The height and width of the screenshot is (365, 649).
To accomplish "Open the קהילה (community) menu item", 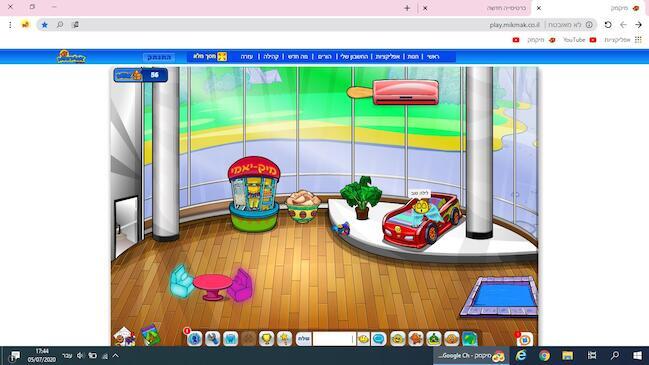I will (271, 57).
